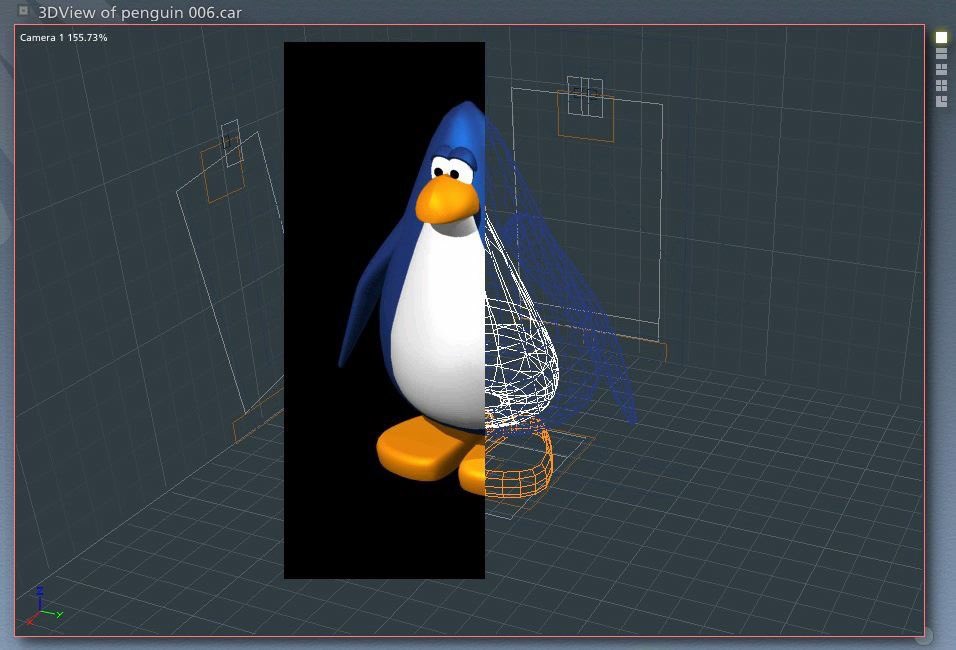Click the rendered penguin's eyes
This screenshot has width=956, height=650.
[x=452, y=170]
